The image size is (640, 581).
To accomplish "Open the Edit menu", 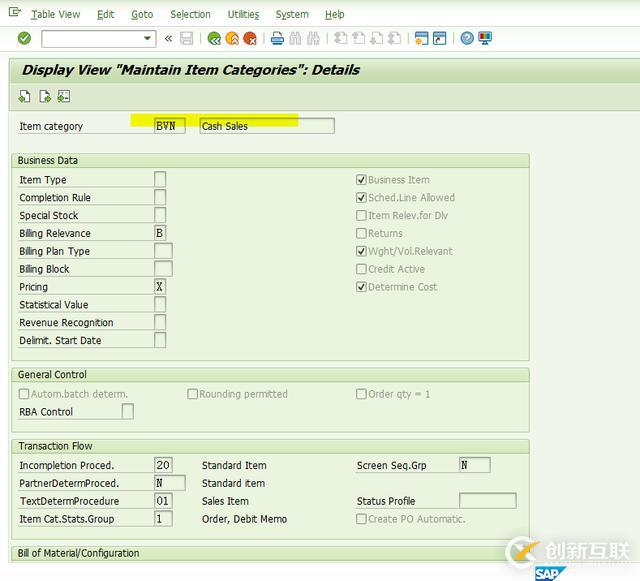I will pyautogui.click(x=106, y=15).
